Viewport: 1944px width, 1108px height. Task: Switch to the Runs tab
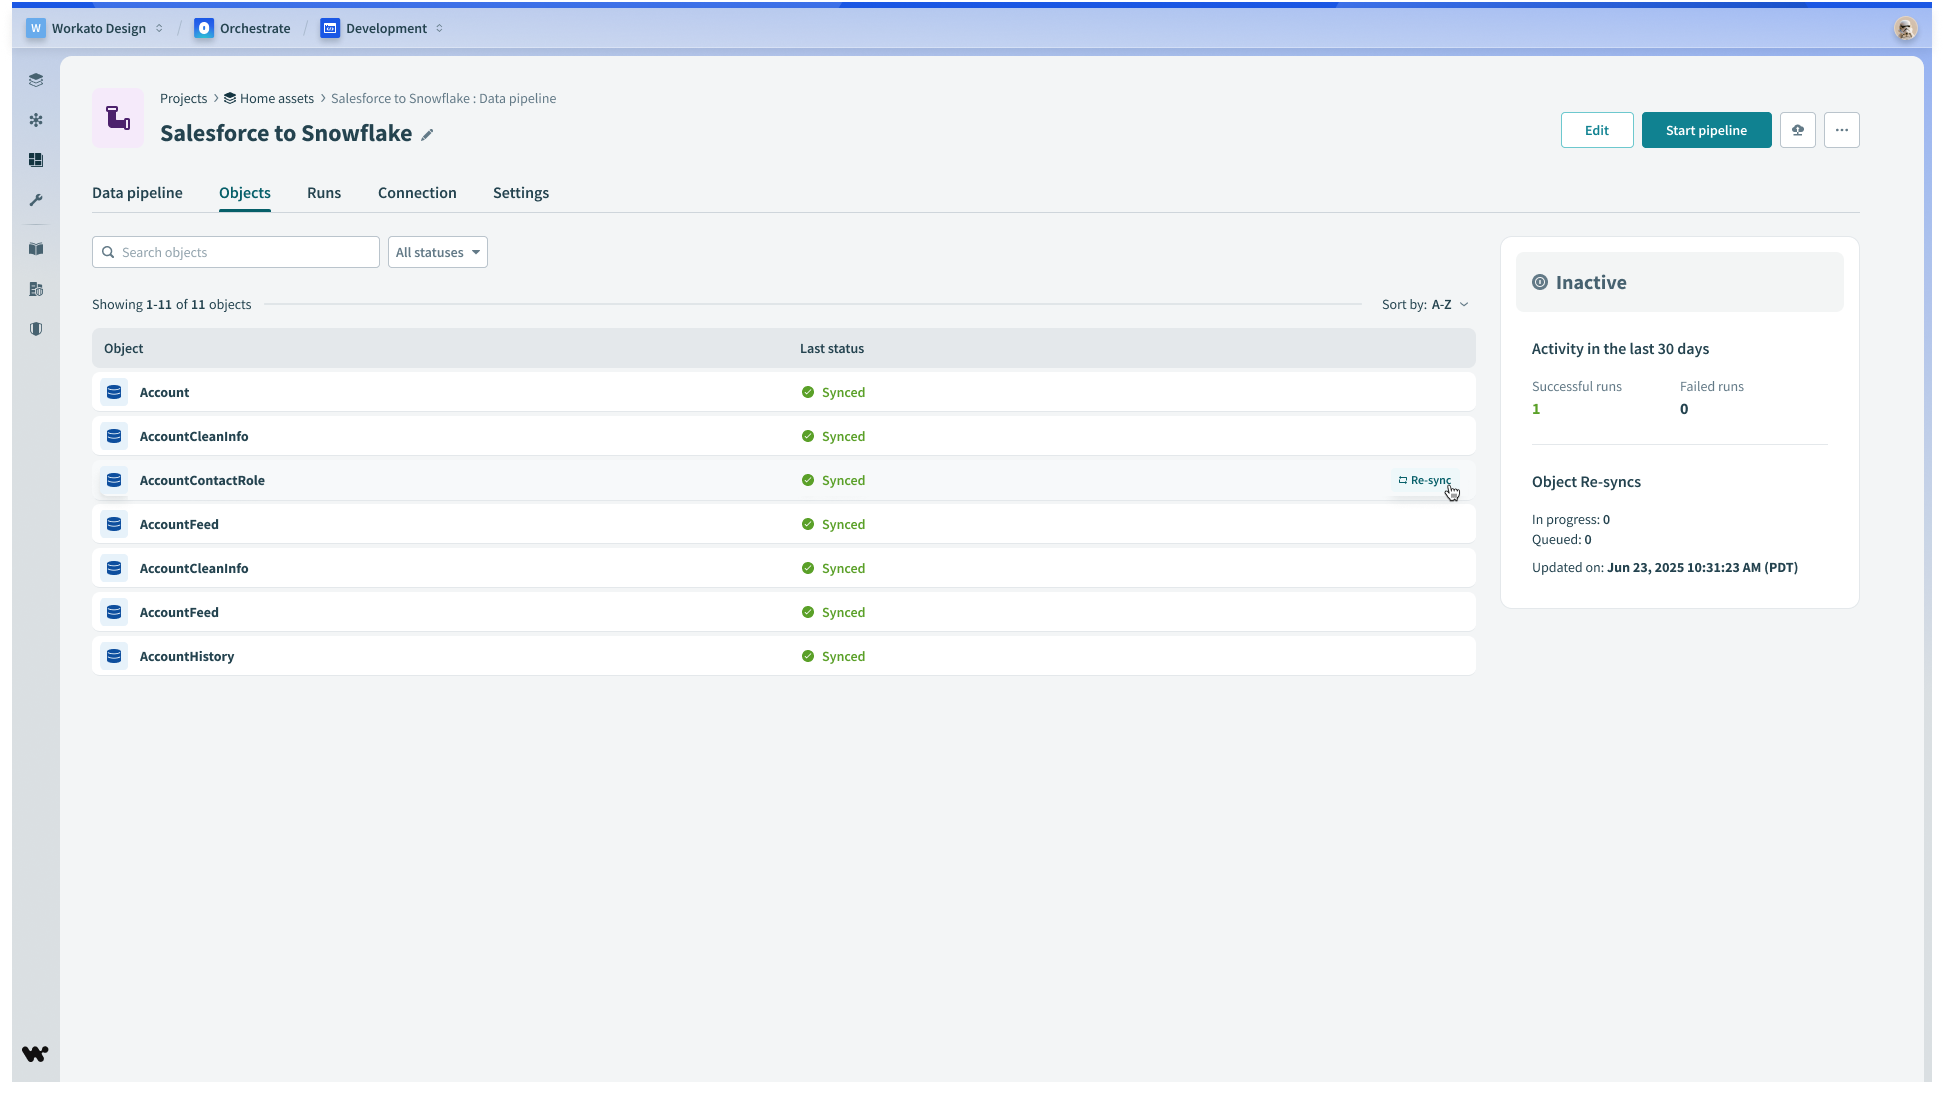point(324,193)
